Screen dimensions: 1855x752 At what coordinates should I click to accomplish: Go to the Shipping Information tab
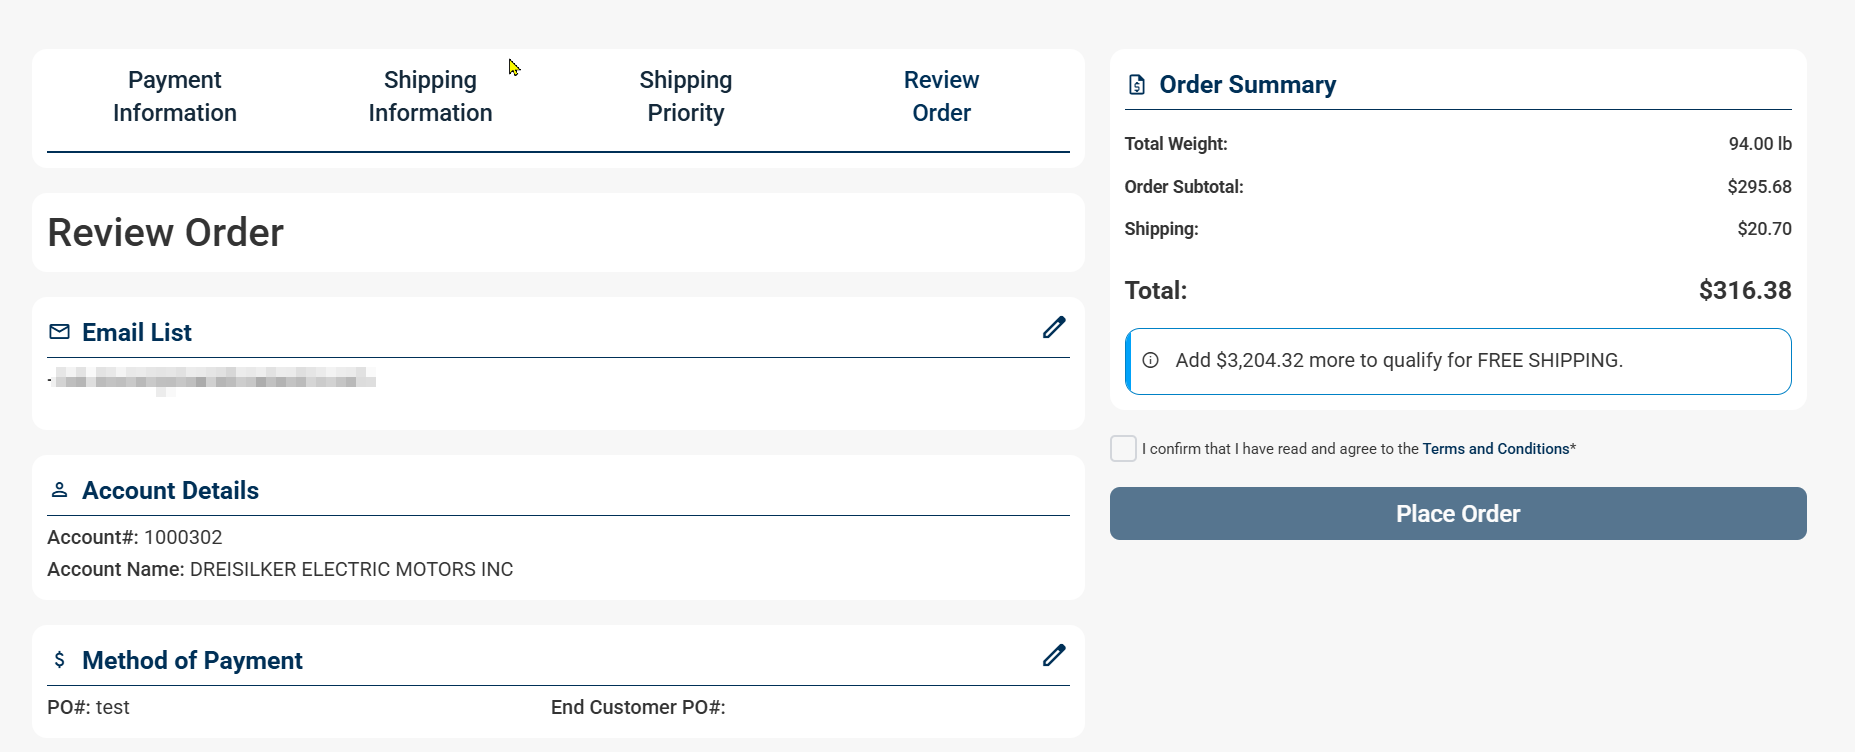coord(430,96)
